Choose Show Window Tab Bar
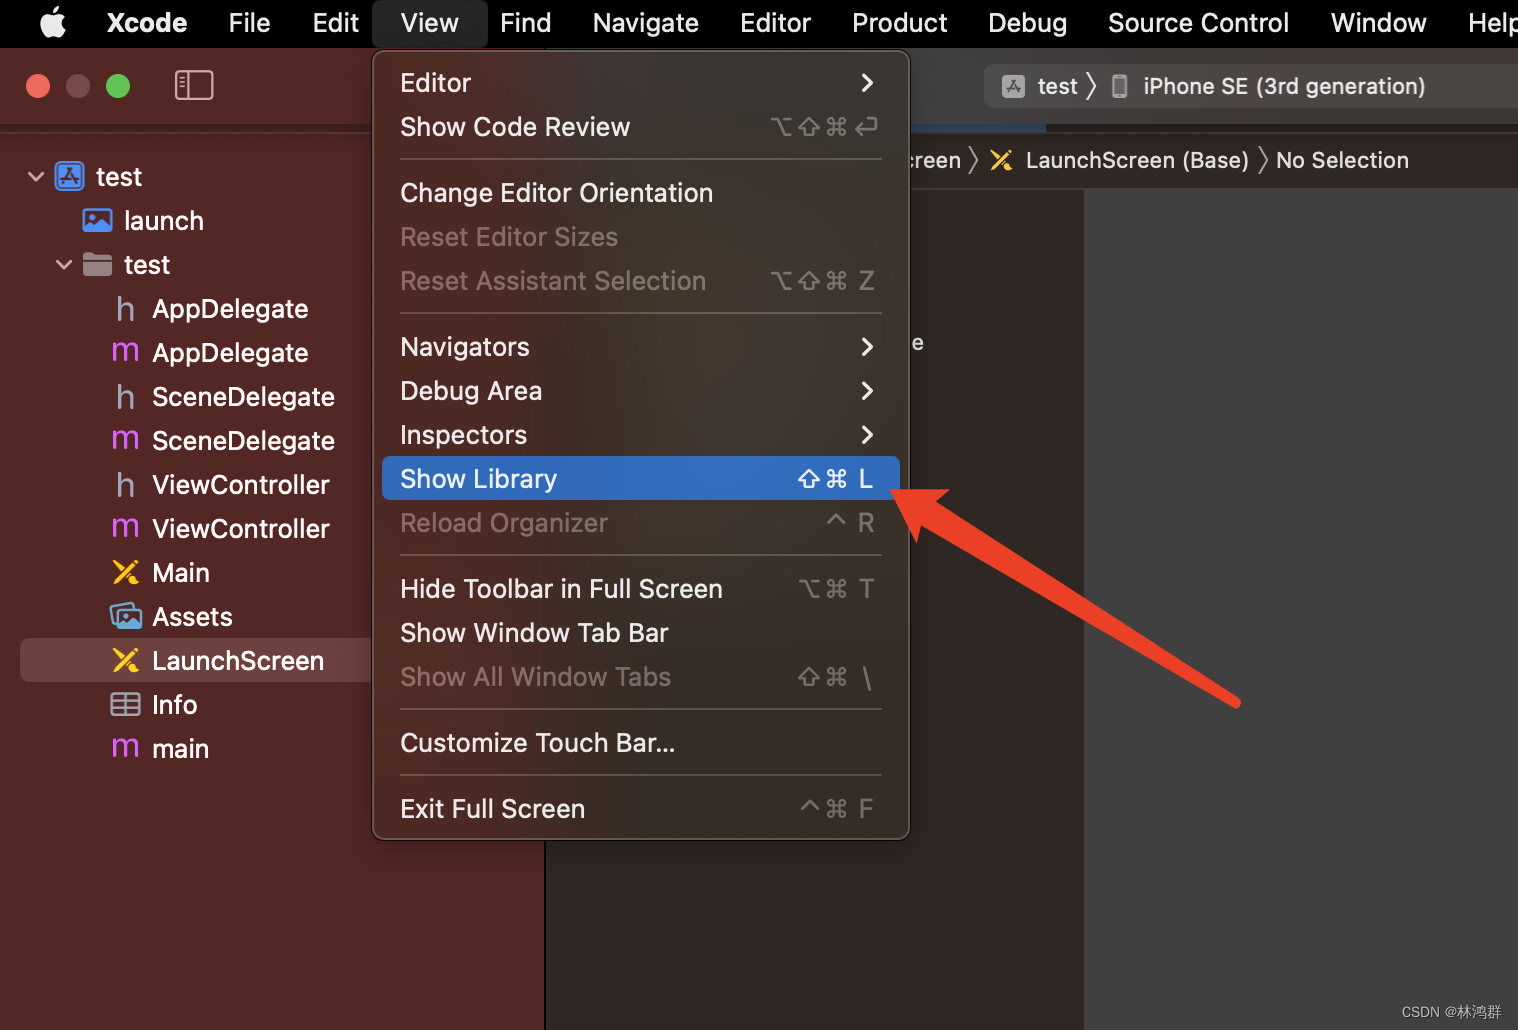This screenshot has height=1030, width=1518. 640,633
